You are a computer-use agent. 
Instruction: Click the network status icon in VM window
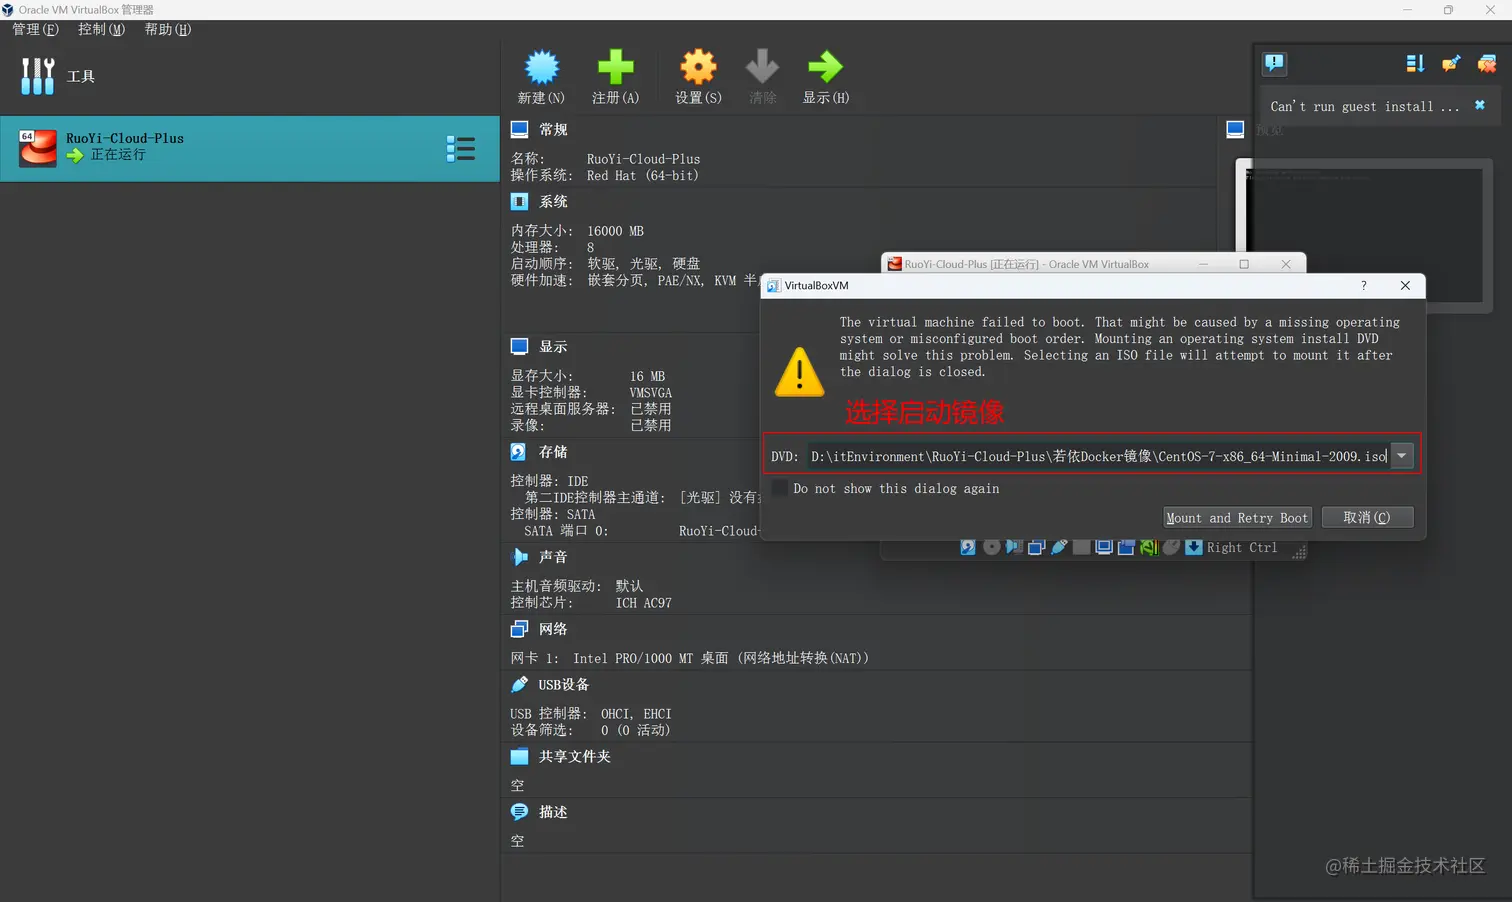[x=1037, y=547]
